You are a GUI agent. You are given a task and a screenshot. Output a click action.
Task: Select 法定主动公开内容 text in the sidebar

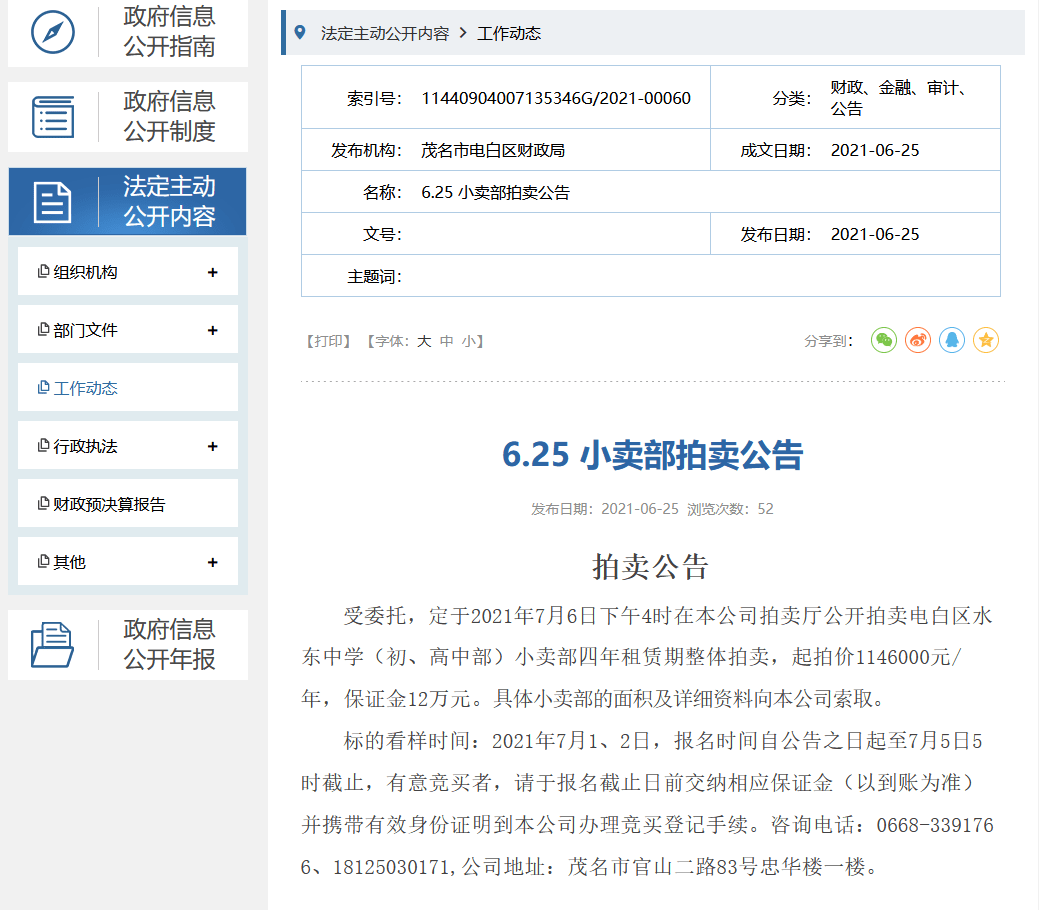pyautogui.click(x=170, y=201)
